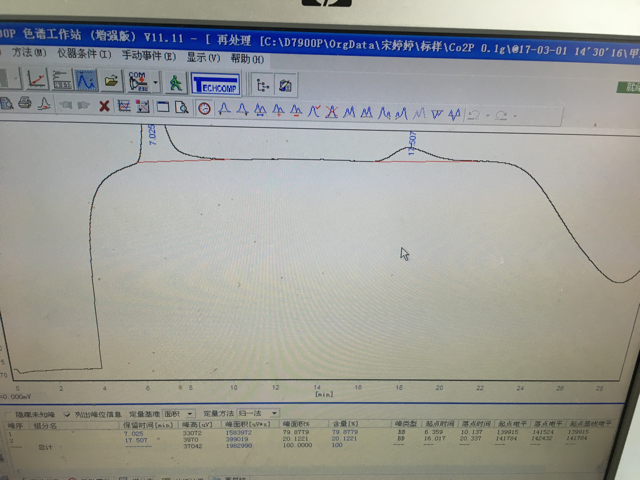
Task: Click the 峰高[uV] column header
Action: [x=198, y=424]
